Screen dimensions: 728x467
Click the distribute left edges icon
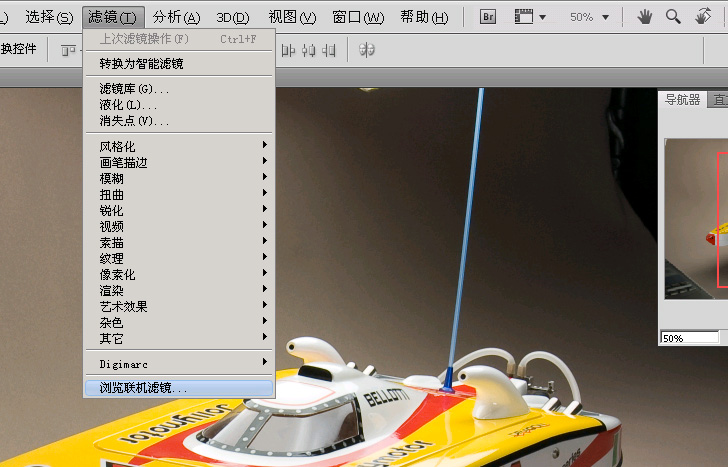point(288,50)
